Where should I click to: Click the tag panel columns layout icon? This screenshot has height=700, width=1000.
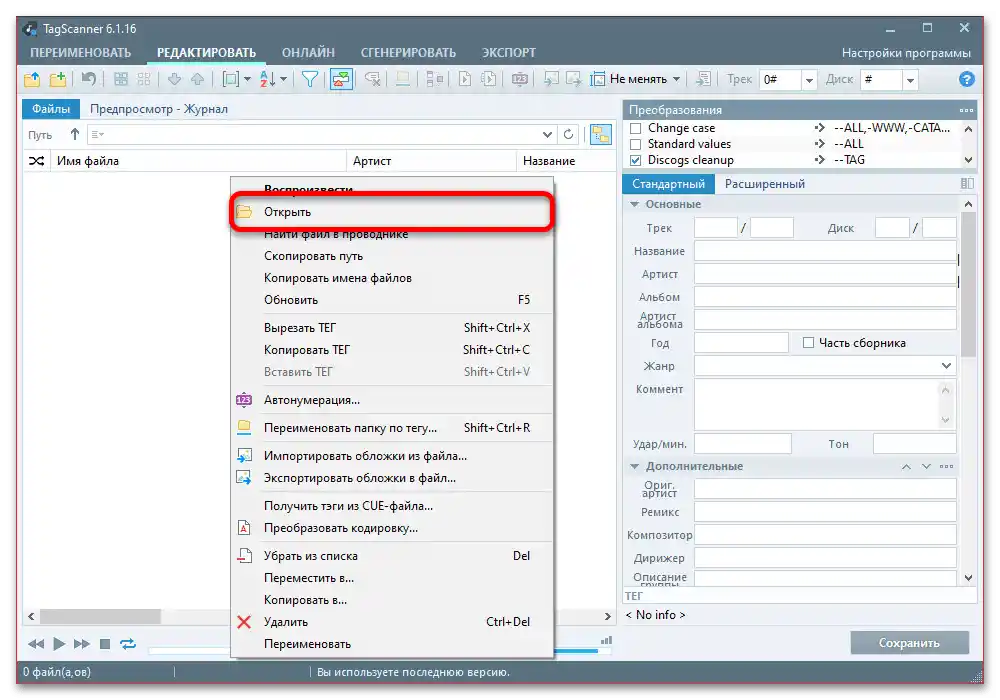pos(967,184)
